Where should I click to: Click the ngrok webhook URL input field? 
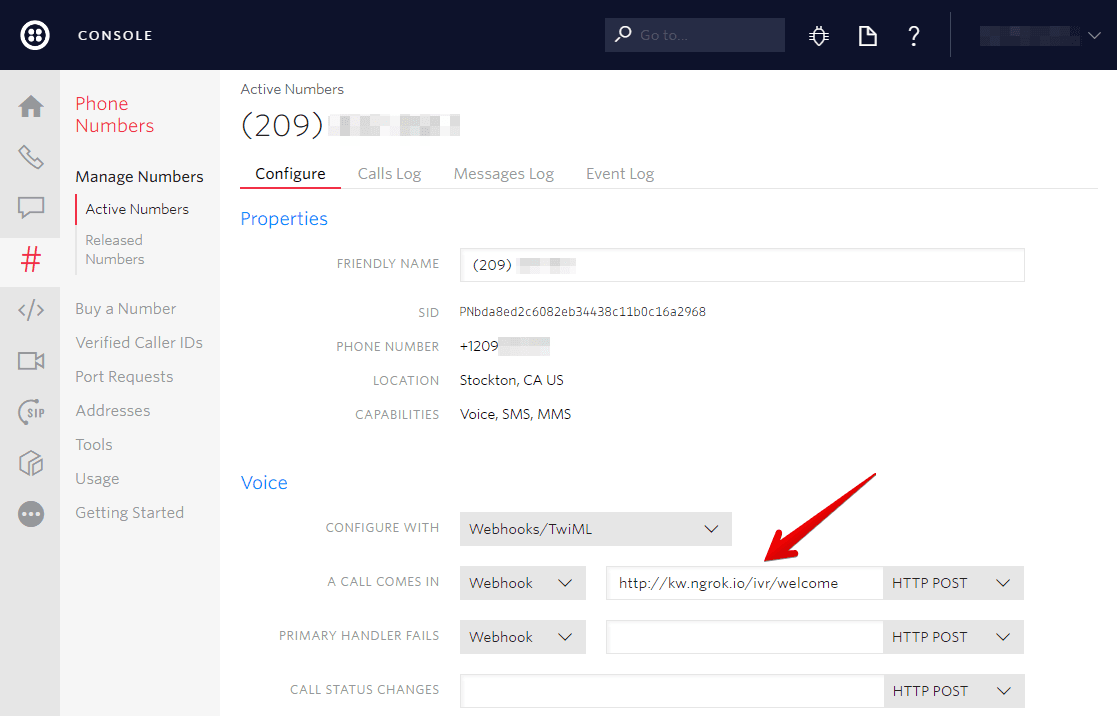[x=743, y=582]
